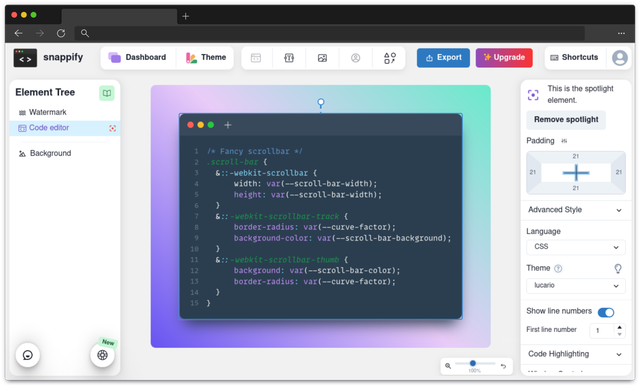This screenshot has height=385, width=640.
Task: Add a profile element from toolbar
Action: pyautogui.click(x=356, y=58)
